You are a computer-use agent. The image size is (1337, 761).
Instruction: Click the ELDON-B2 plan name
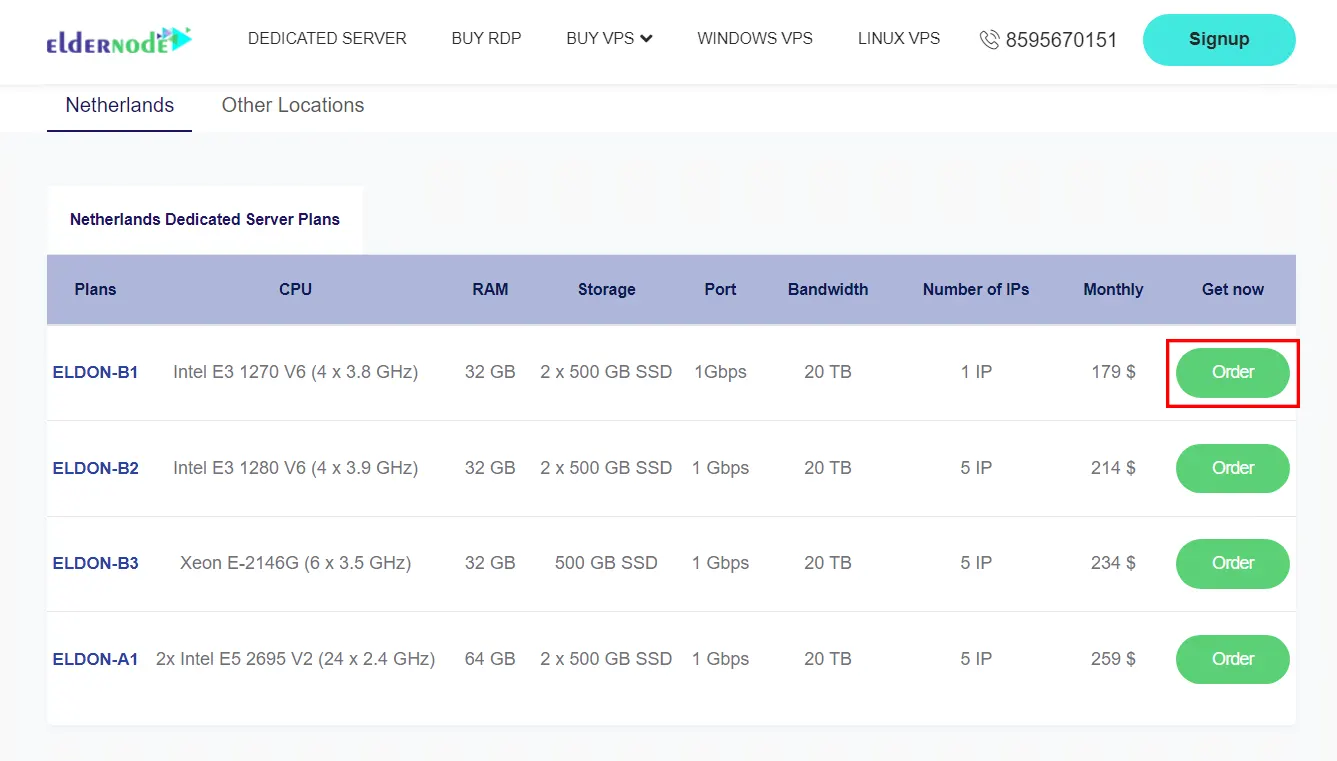[x=95, y=468]
